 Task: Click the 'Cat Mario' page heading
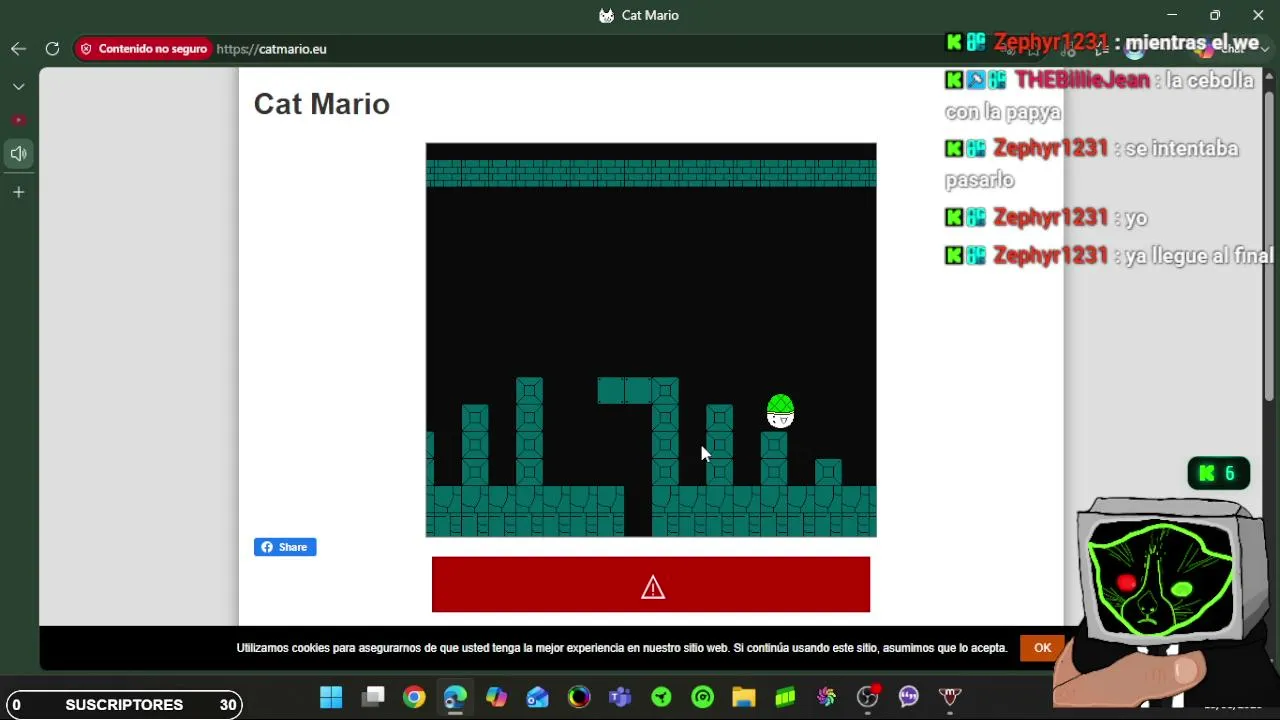(x=322, y=104)
